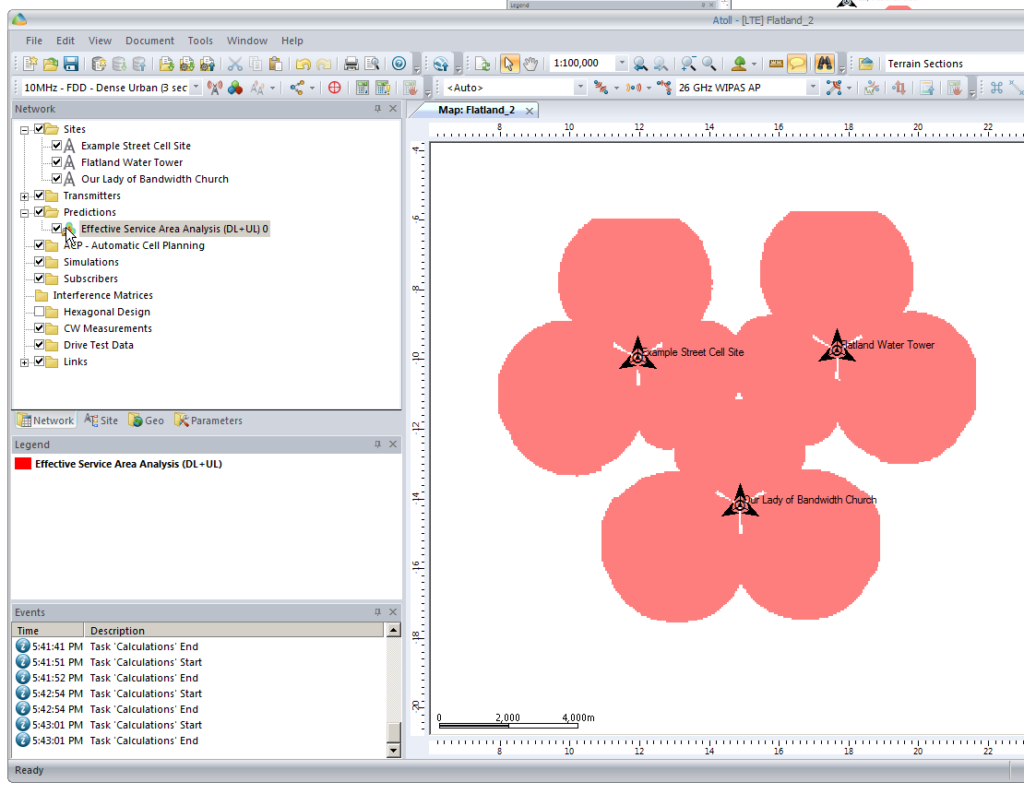Viewport: 1024px width, 794px height.
Task: Select Flatland Water Tower in the Sites tree
Action: [x=131, y=161]
